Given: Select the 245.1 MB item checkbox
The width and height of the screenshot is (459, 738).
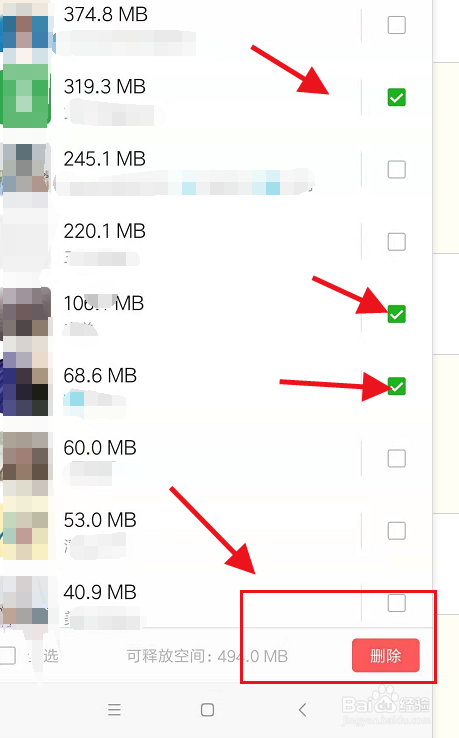Looking at the screenshot, I should click(x=396, y=169).
